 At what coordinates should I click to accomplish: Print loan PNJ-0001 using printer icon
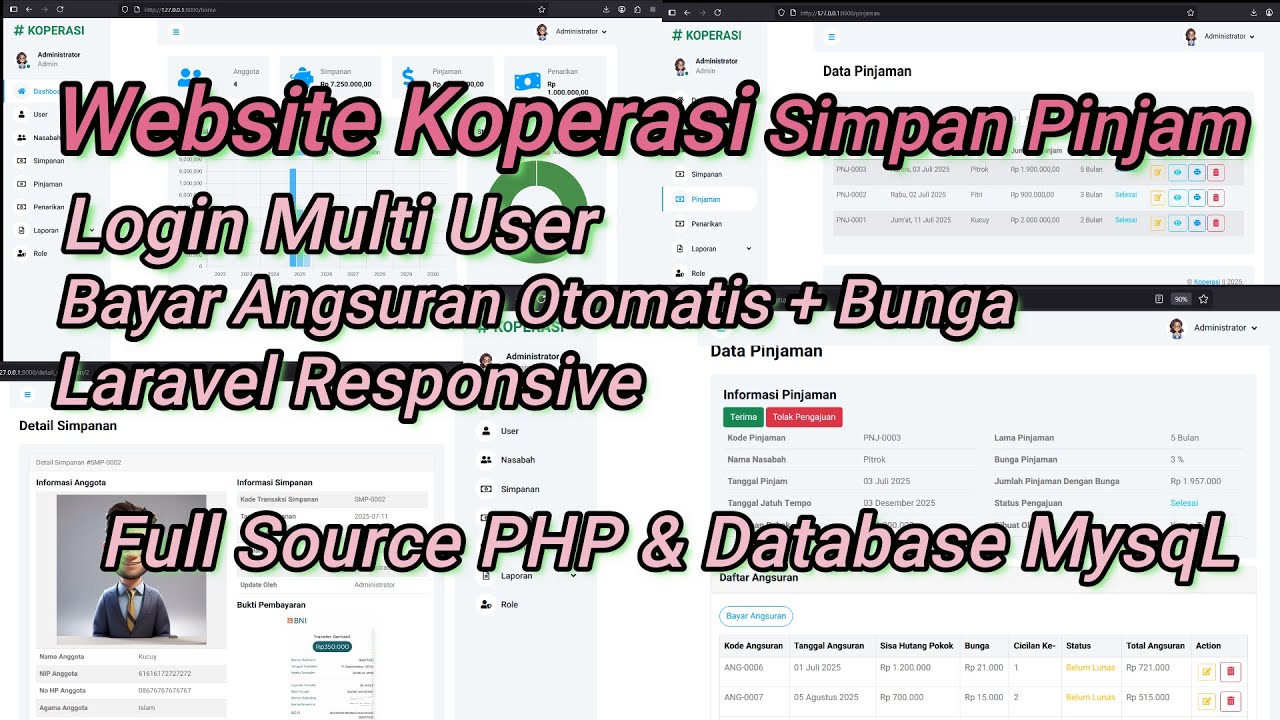[1197, 223]
